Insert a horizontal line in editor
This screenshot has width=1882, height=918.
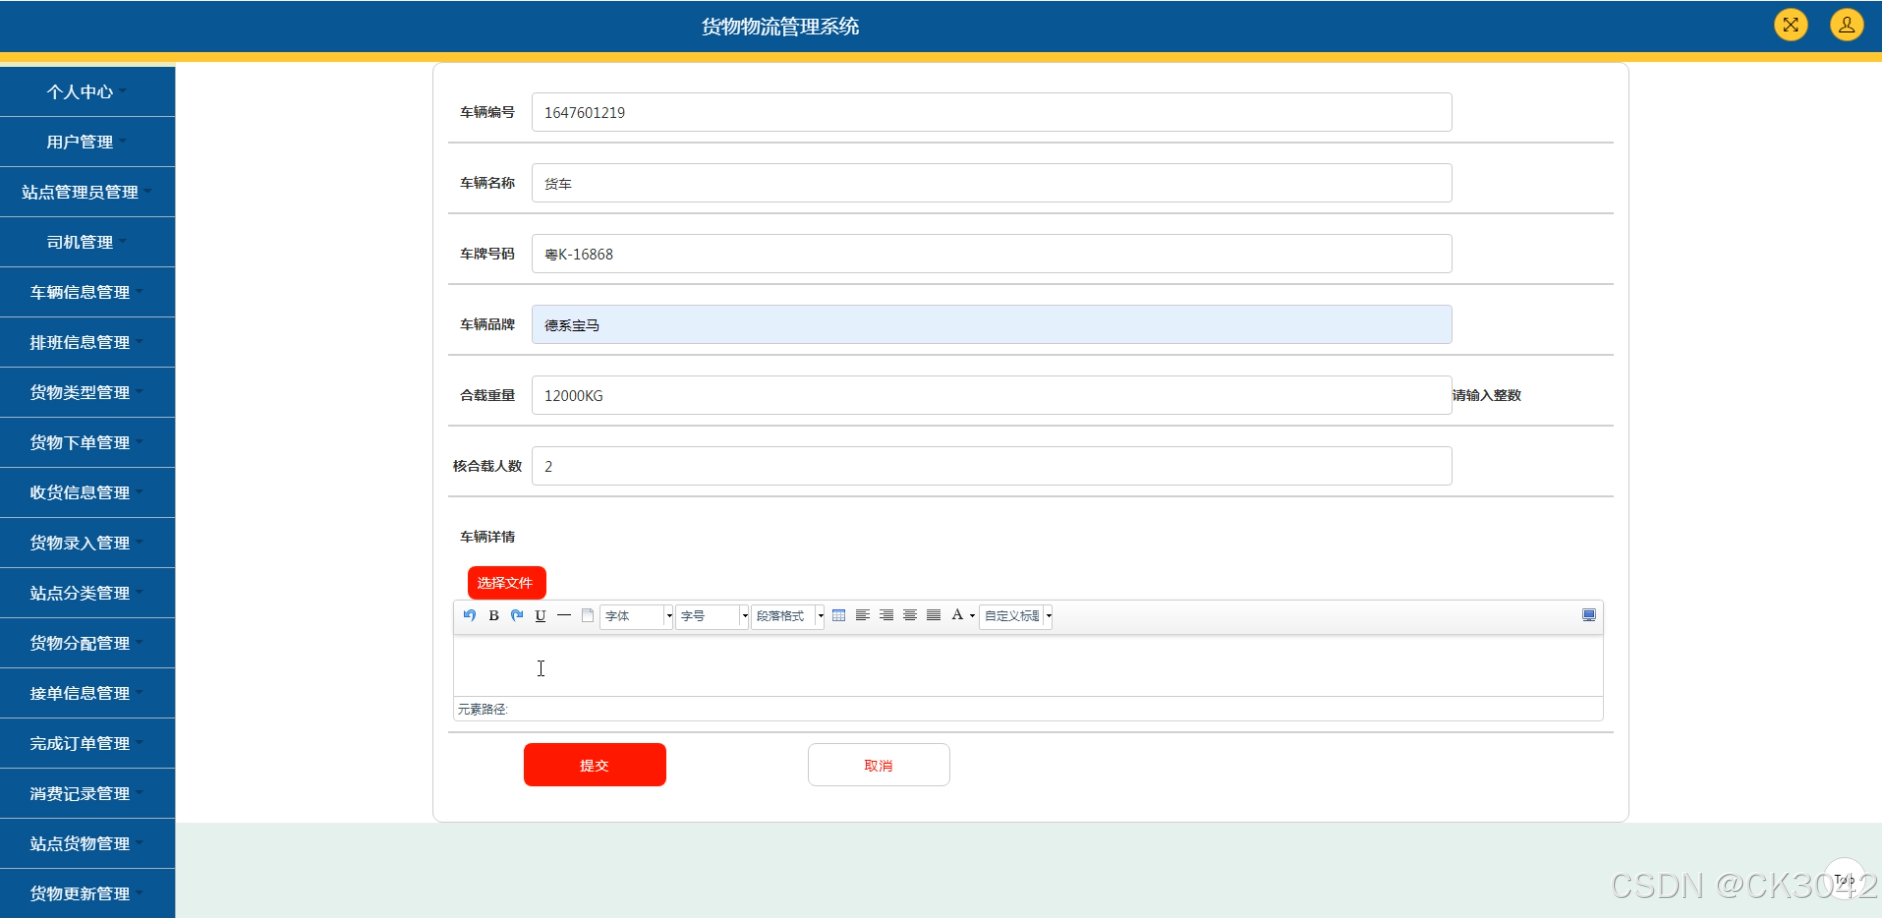564,615
